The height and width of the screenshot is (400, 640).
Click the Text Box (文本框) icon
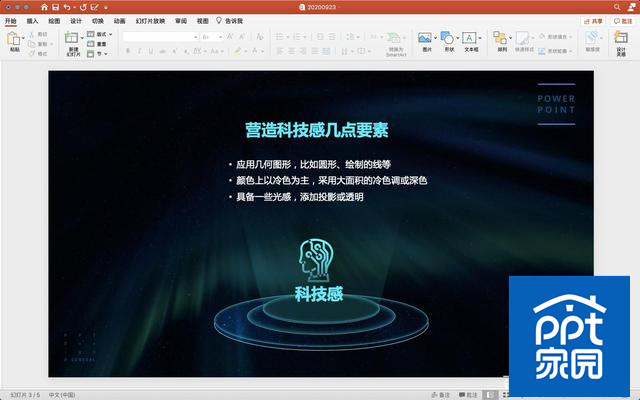pos(469,38)
